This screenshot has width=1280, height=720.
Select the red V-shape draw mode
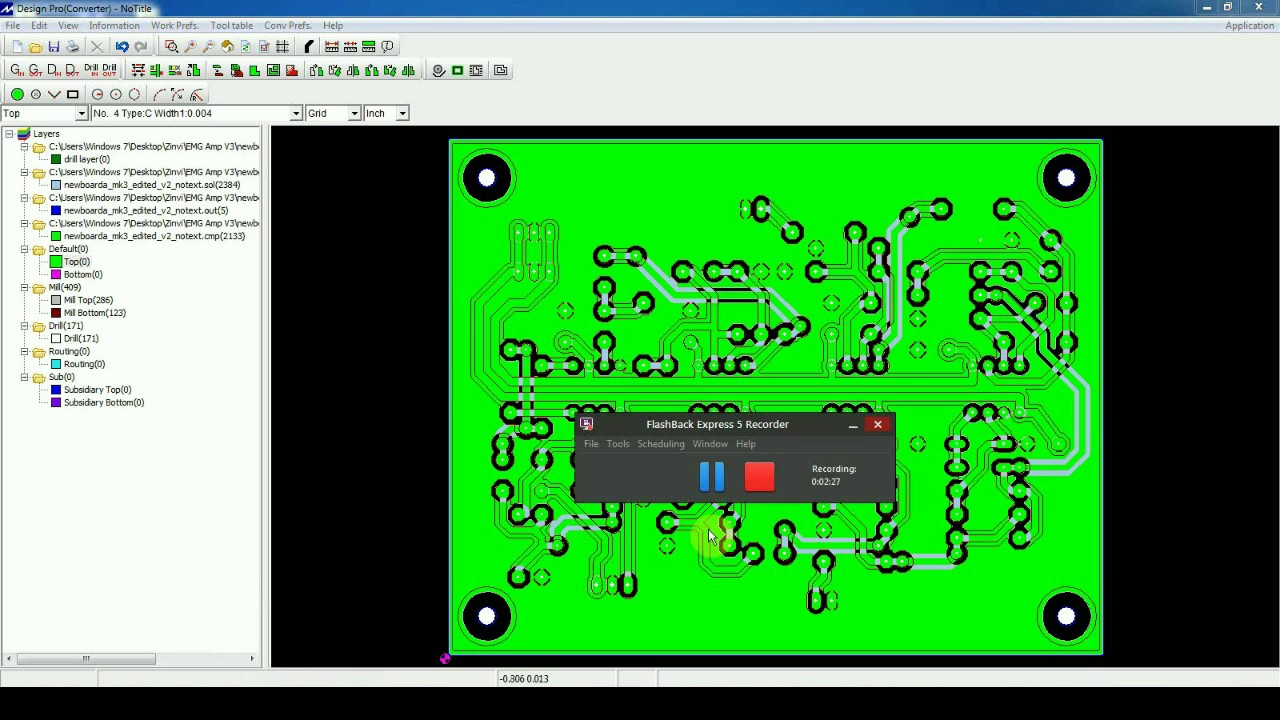54,94
